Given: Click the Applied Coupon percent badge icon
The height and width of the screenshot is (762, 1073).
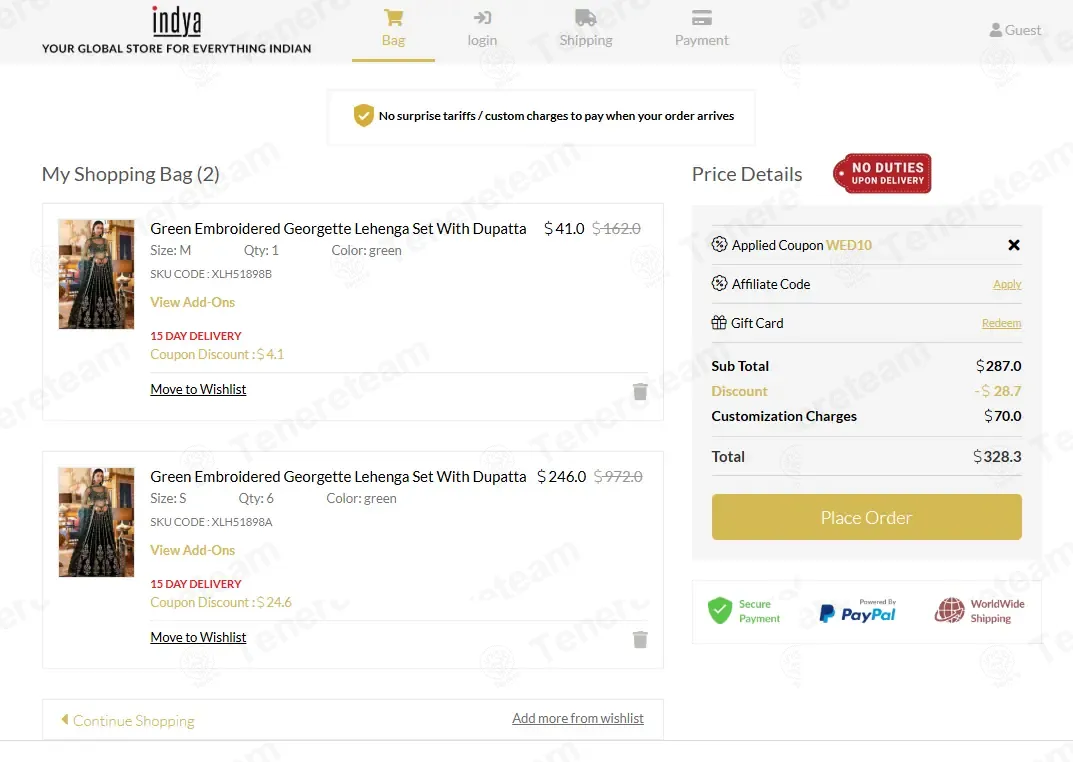Looking at the screenshot, I should tap(719, 244).
